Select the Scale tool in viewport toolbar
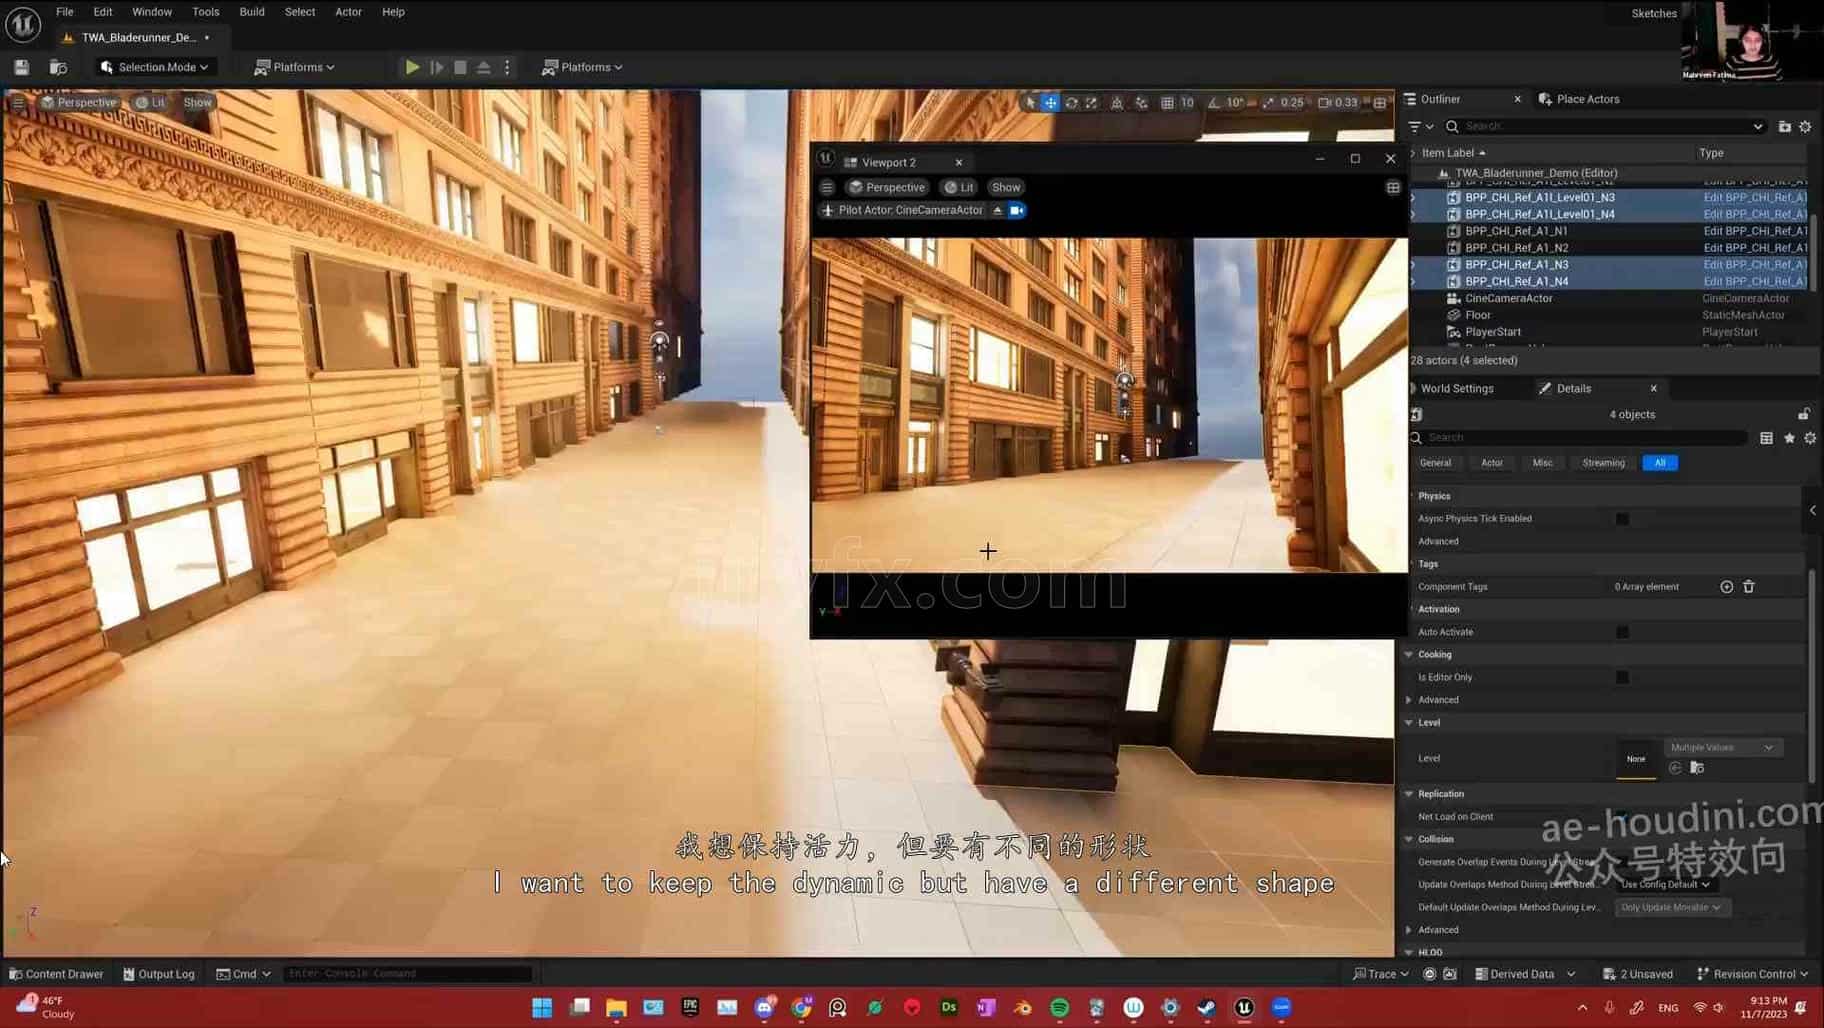This screenshot has width=1824, height=1028. point(1091,102)
